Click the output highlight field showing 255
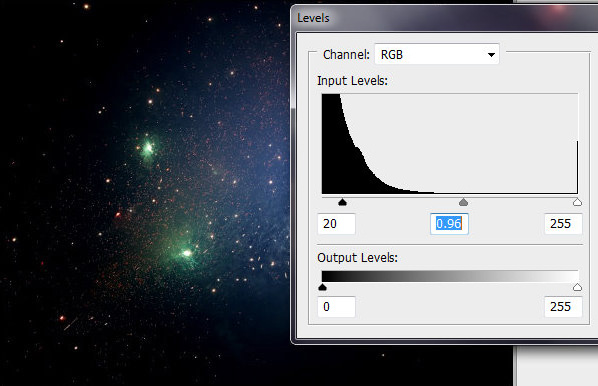Viewport: 598px width, 386px height. (563, 307)
